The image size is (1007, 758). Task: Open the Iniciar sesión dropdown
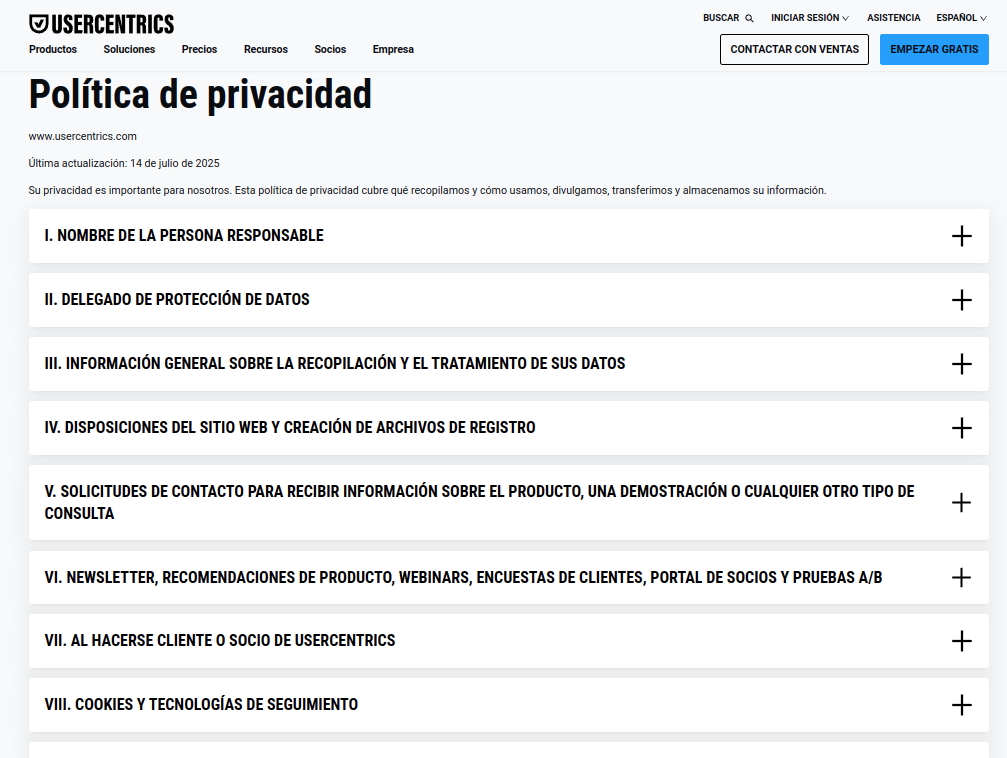coord(810,18)
